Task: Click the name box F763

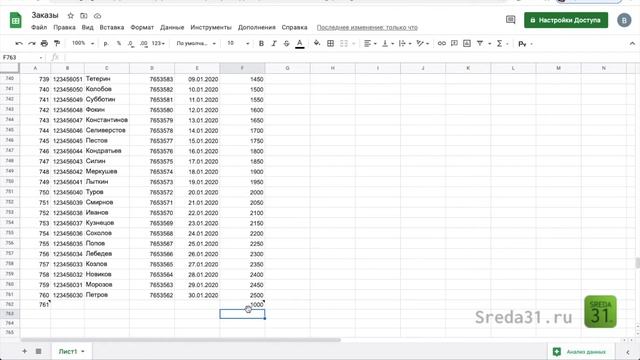Action: (20, 58)
